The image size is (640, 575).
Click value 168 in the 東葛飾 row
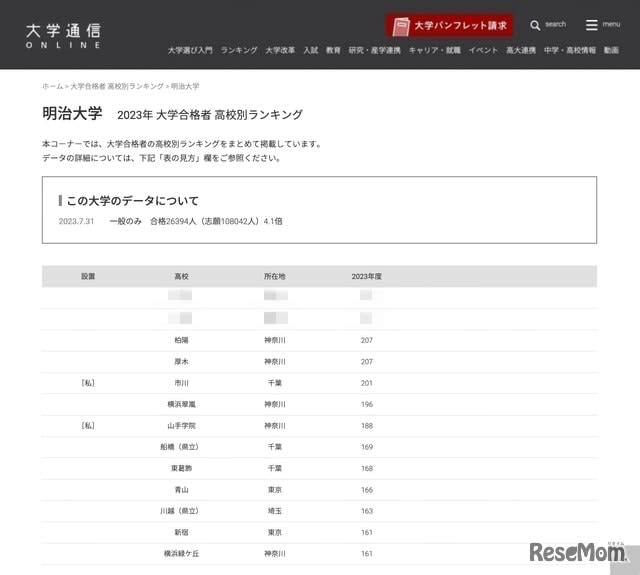[x=367, y=468]
